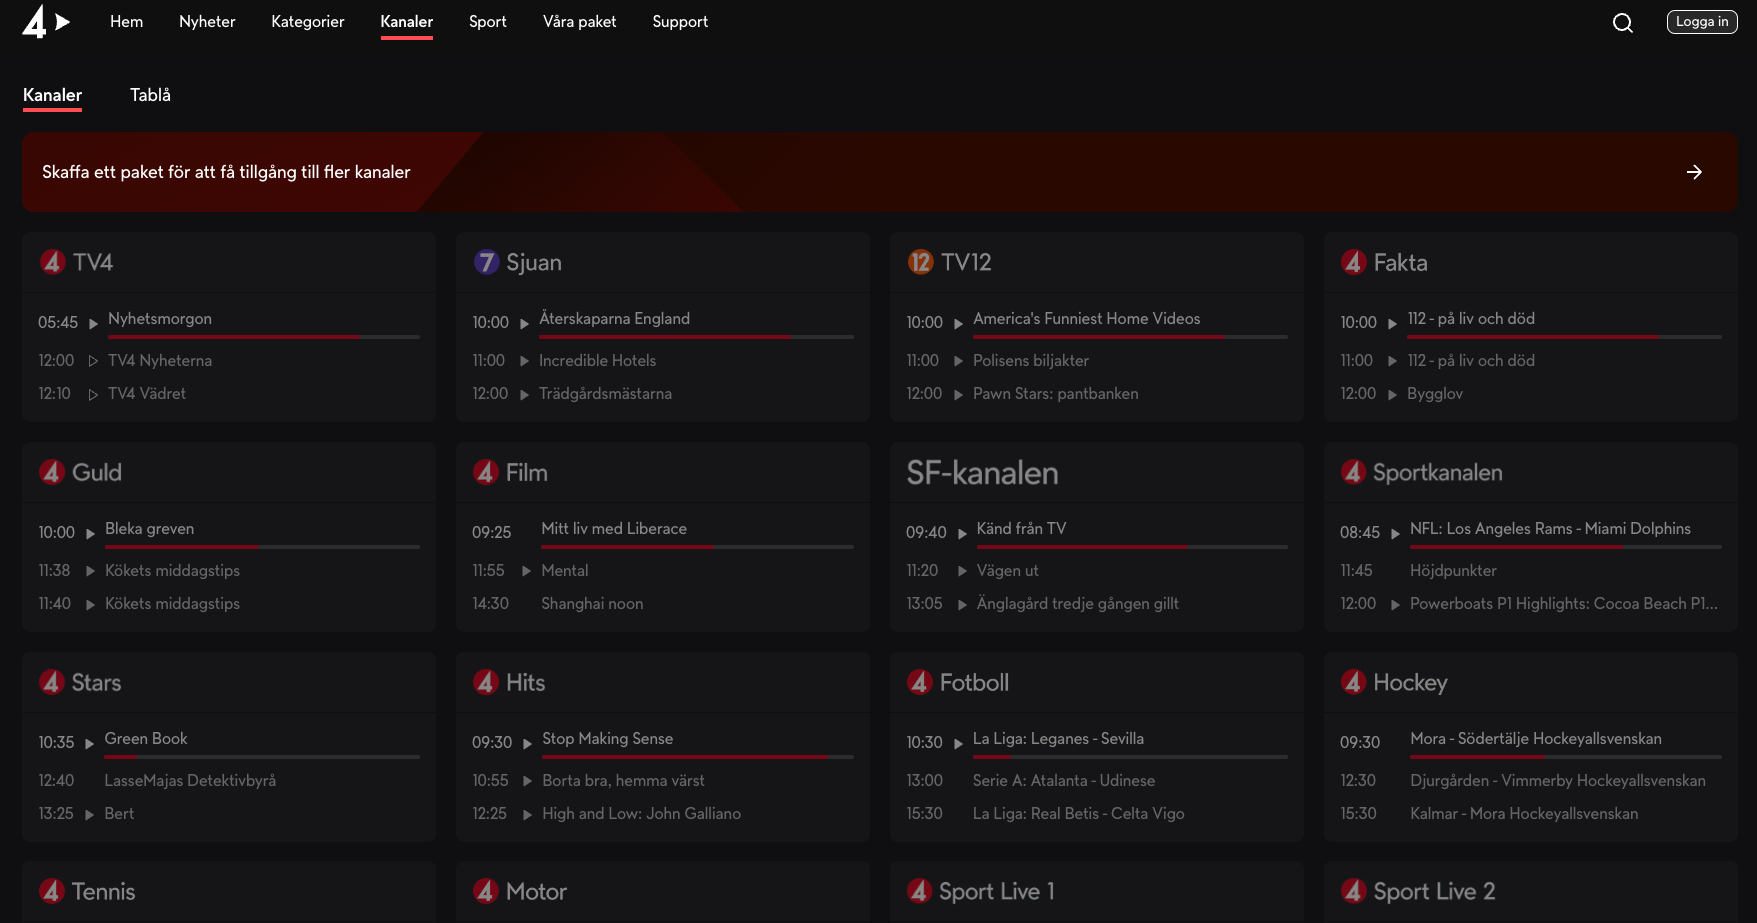Play Känd från TV on SF-kanalen
This screenshot has height=923, width=1757.
pos(1021,528)
